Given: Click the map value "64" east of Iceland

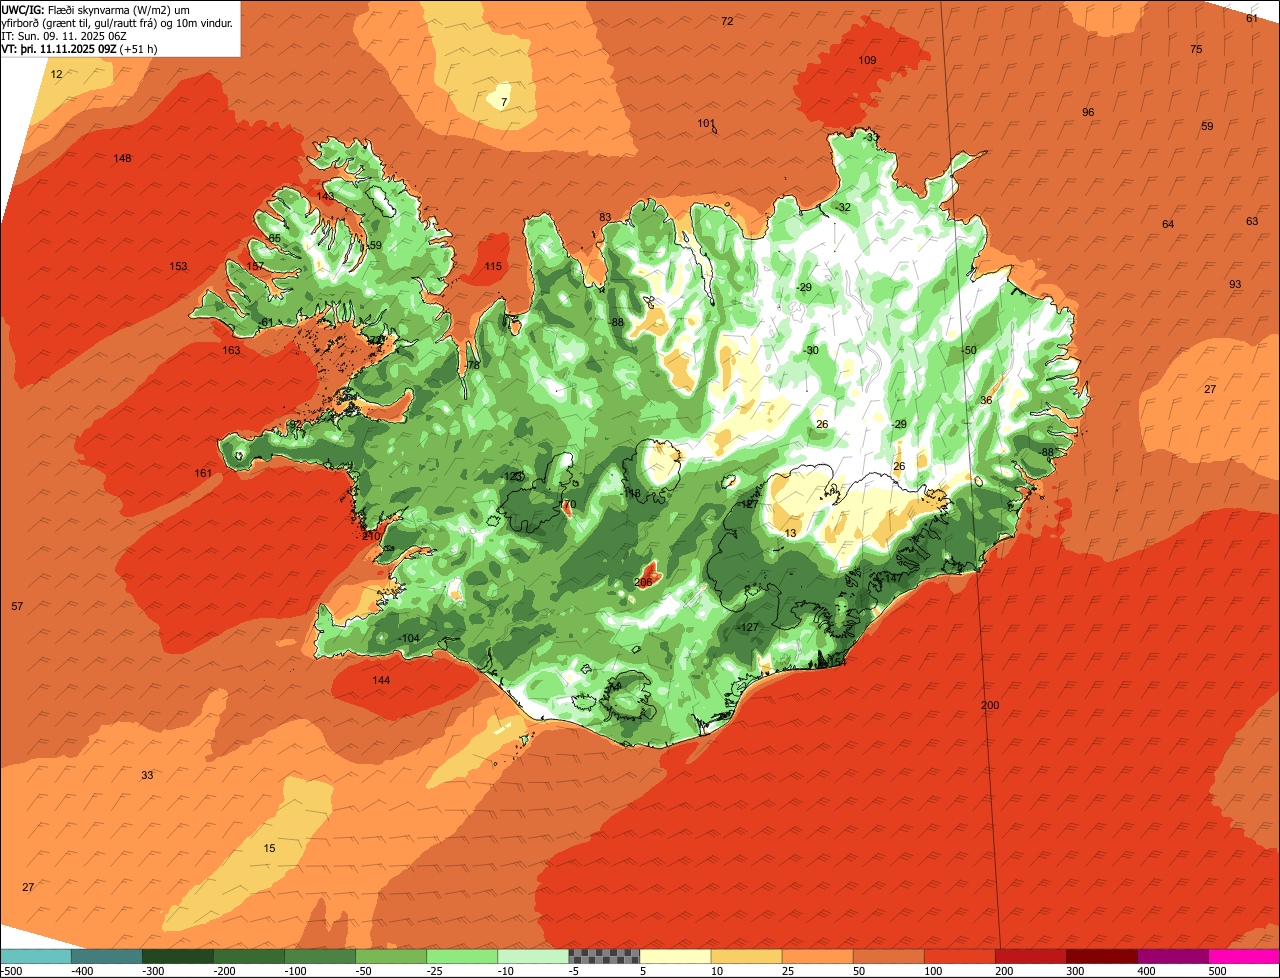Looking at the screenshot, I should 1168,224.
